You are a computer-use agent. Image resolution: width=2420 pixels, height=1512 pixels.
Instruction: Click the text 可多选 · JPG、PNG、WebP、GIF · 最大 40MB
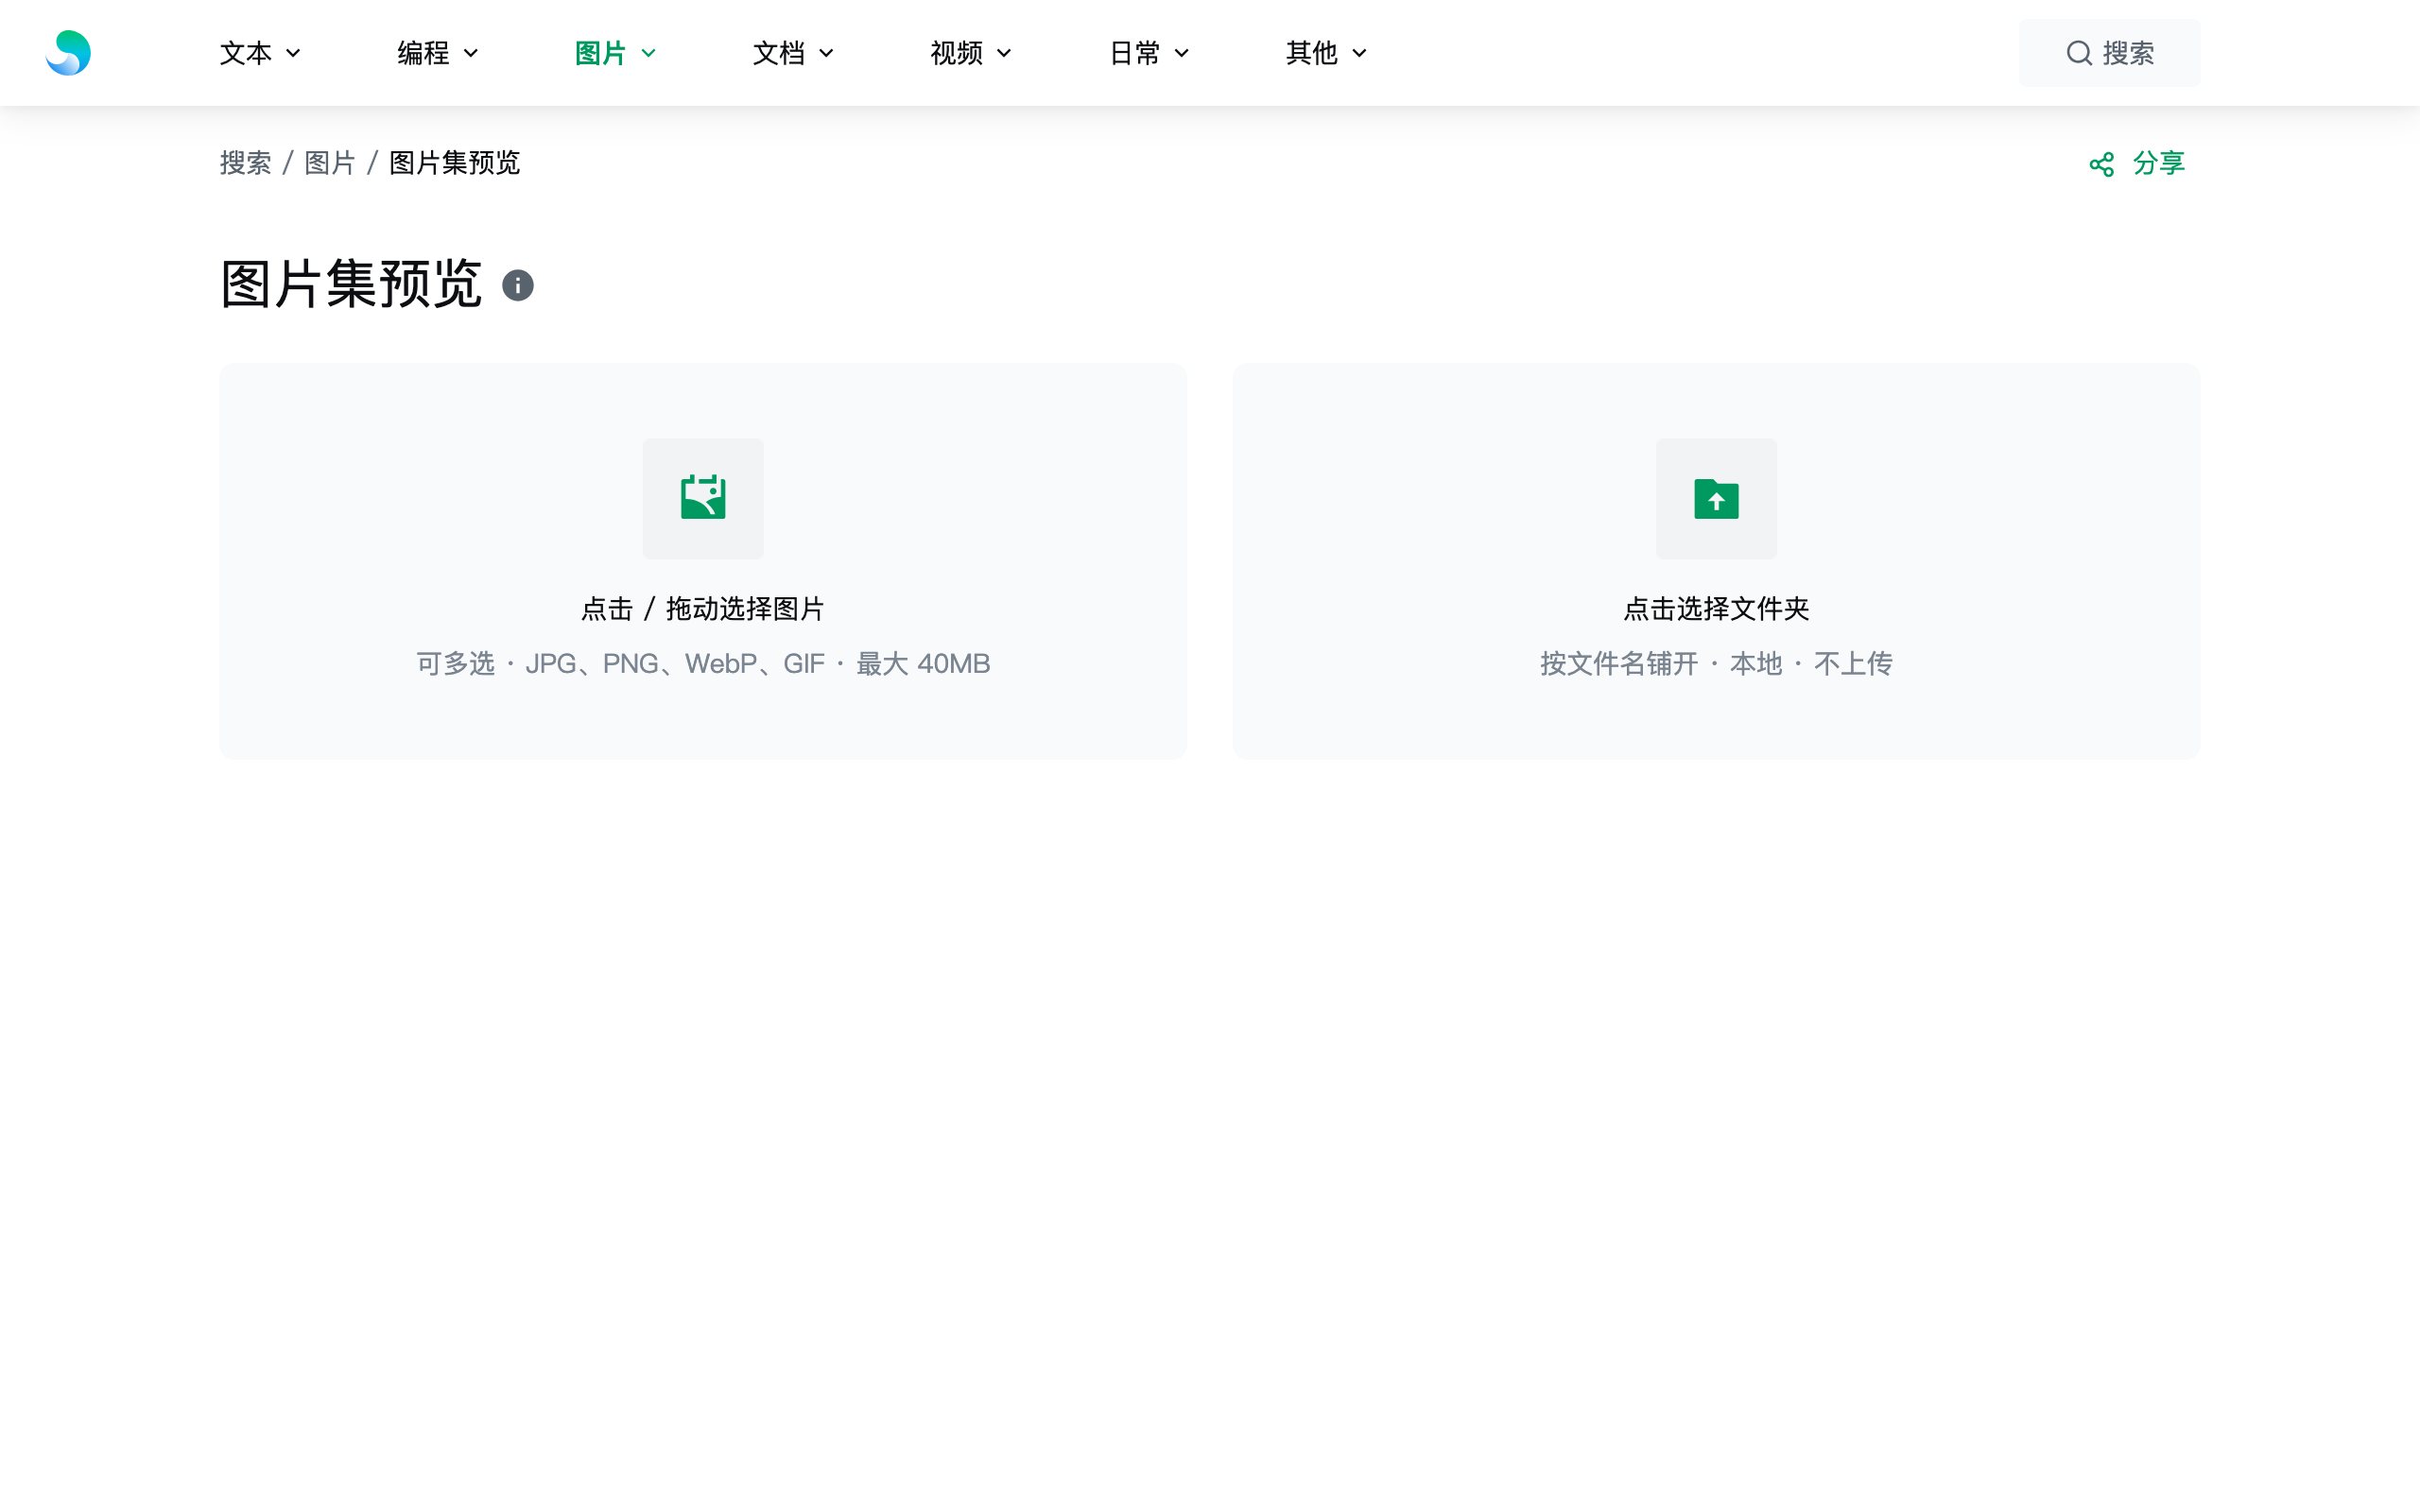(x=703, y=664)
